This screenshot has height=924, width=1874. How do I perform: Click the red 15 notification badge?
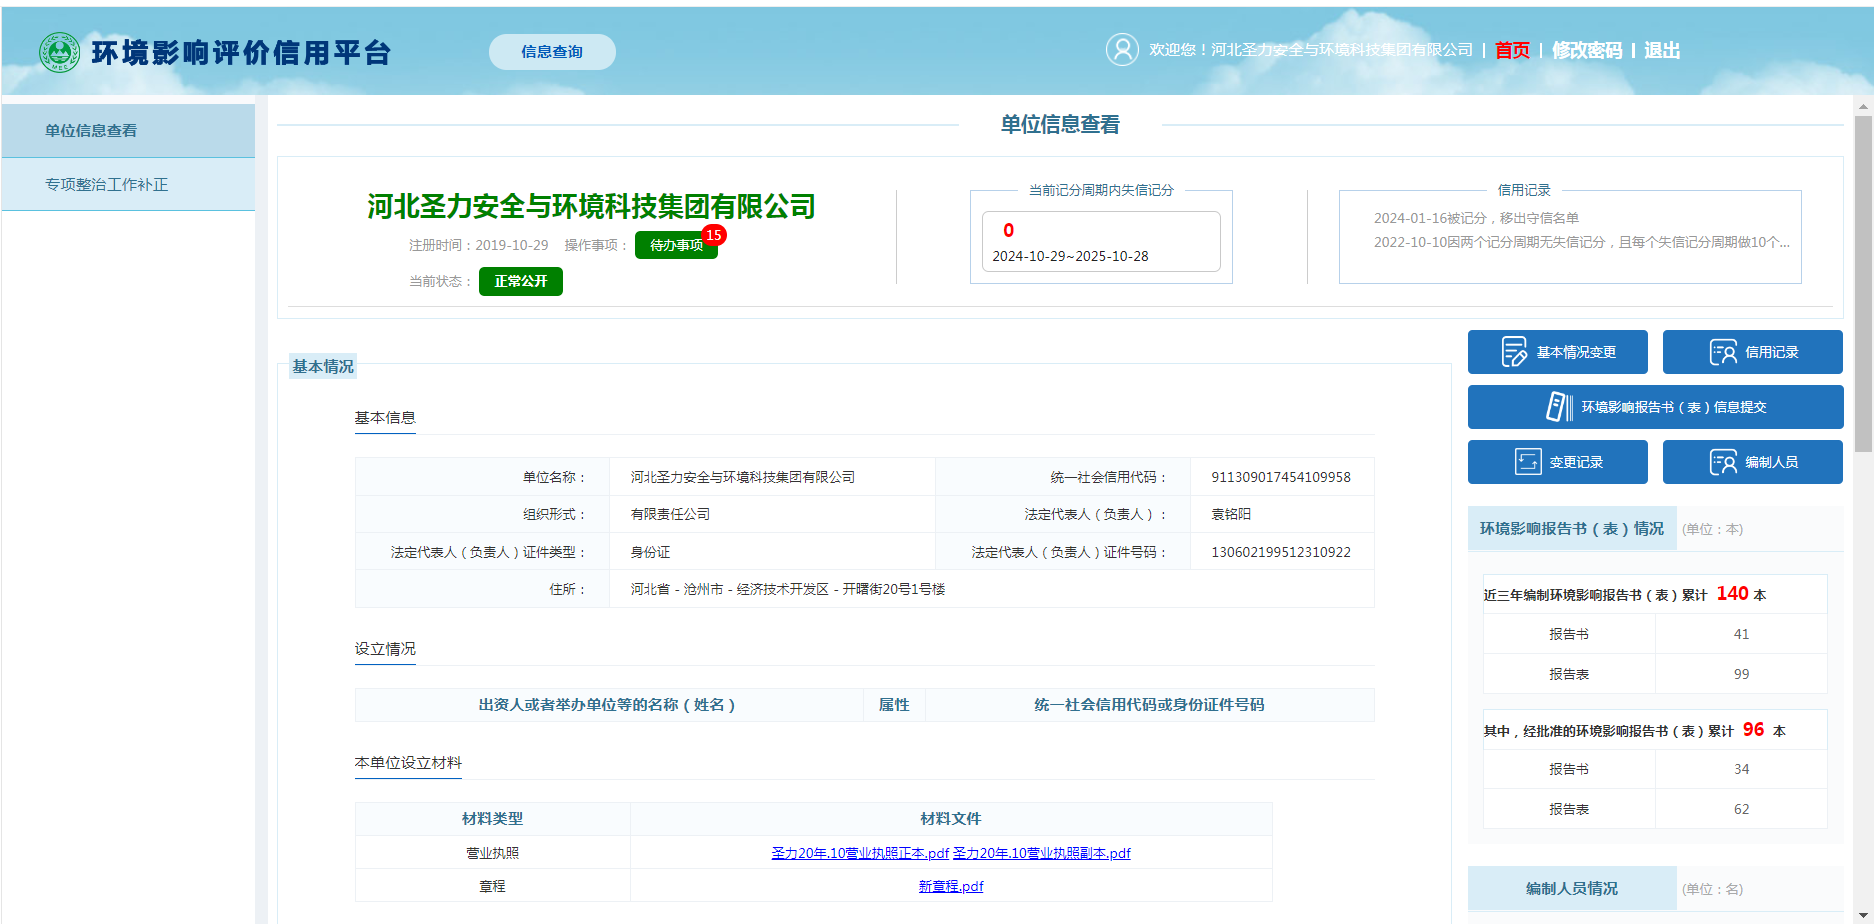(713, 235)
